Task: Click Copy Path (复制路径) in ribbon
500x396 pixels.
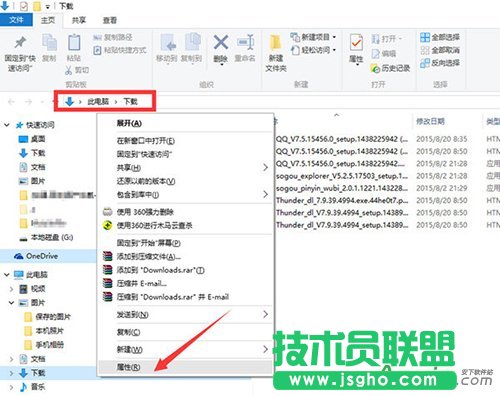Action: [113, 37]
